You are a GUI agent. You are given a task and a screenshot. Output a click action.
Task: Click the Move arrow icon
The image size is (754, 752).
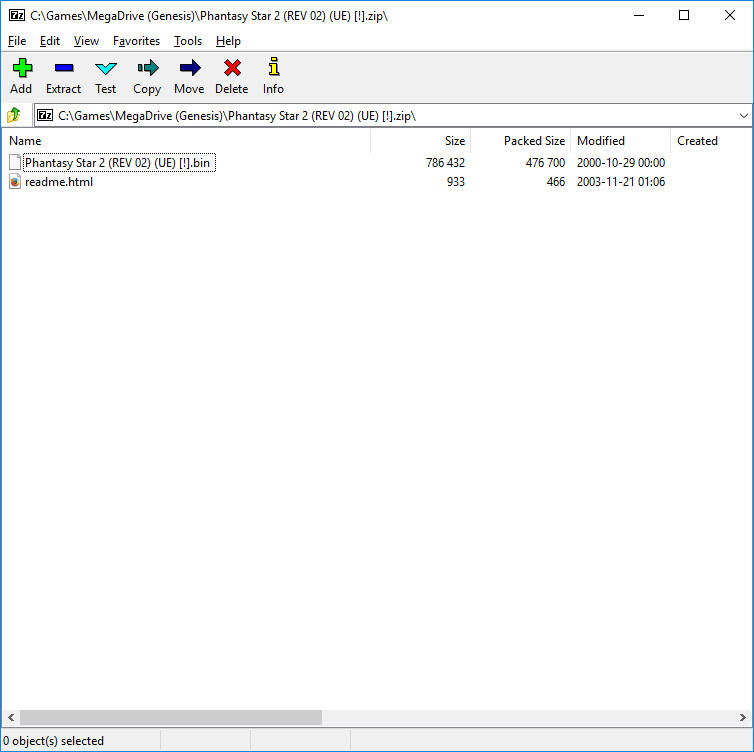pyautogui.click(x=189, y=68)
